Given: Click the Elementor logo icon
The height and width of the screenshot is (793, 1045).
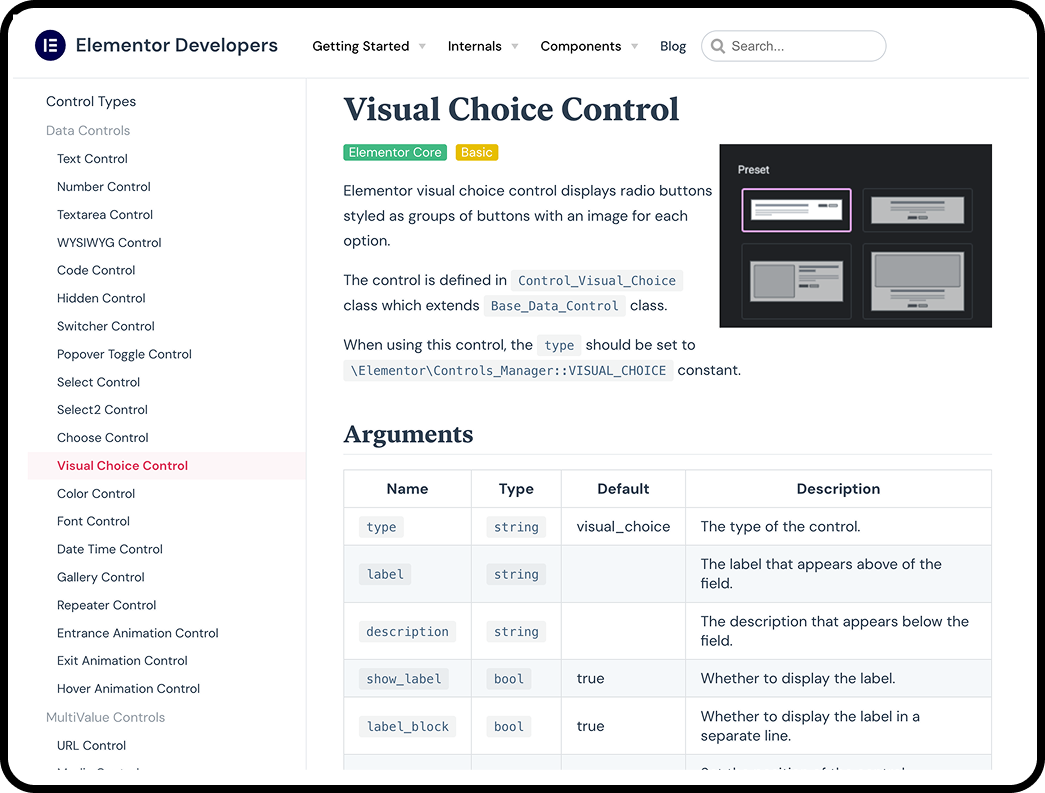Looking at the screenshot, I should click(x=50, y=45).
